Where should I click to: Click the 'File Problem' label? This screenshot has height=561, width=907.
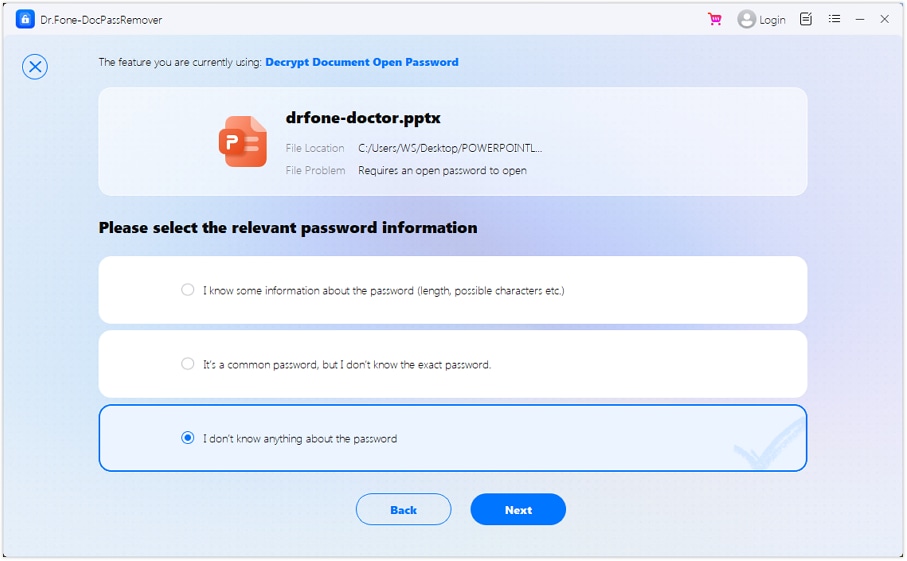click(315, 171)
